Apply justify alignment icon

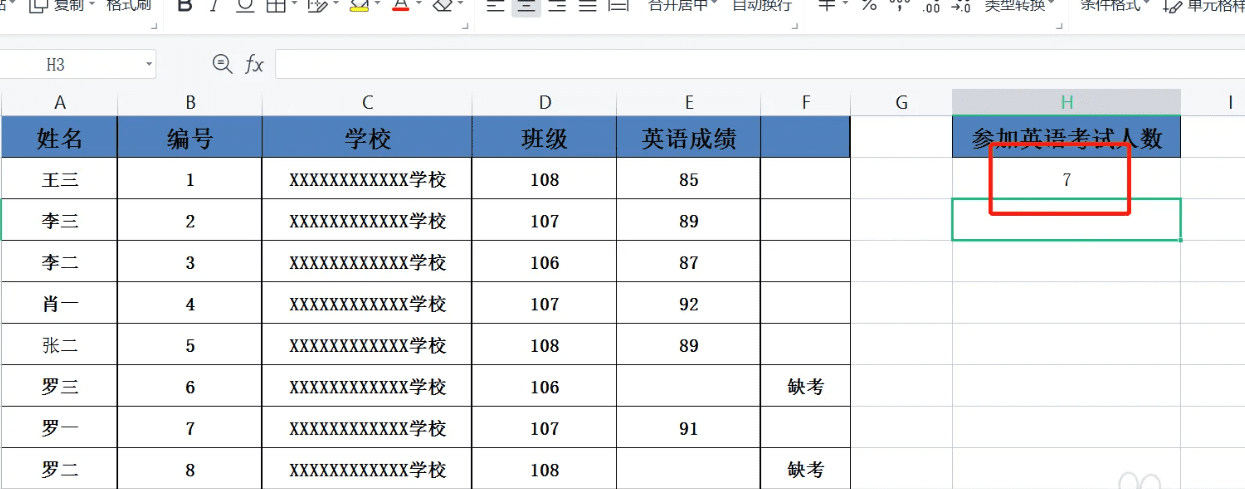pyautogui.click(x=588, y=5)
